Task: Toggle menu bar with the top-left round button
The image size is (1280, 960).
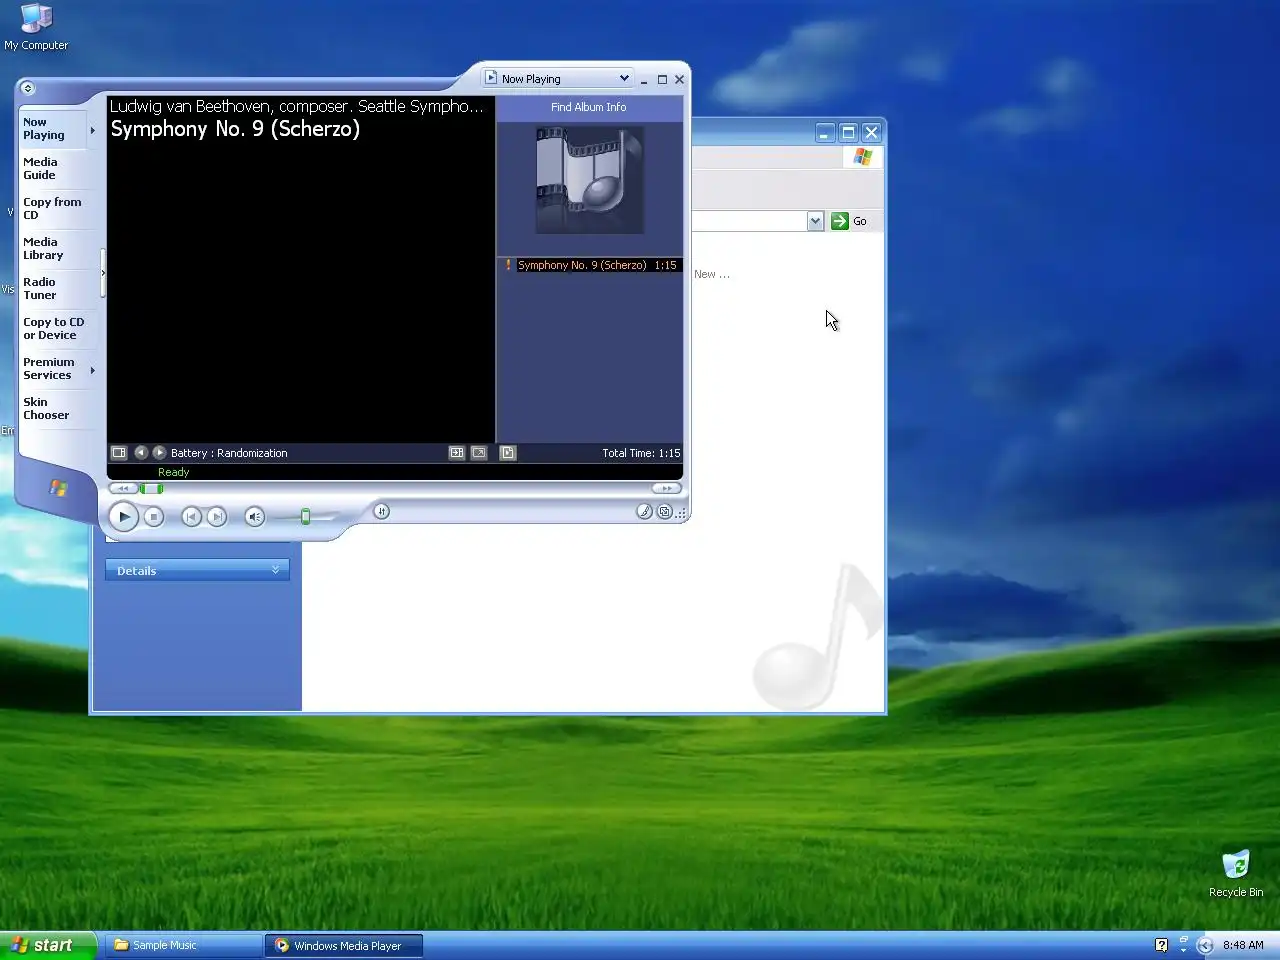Action: 28,88
